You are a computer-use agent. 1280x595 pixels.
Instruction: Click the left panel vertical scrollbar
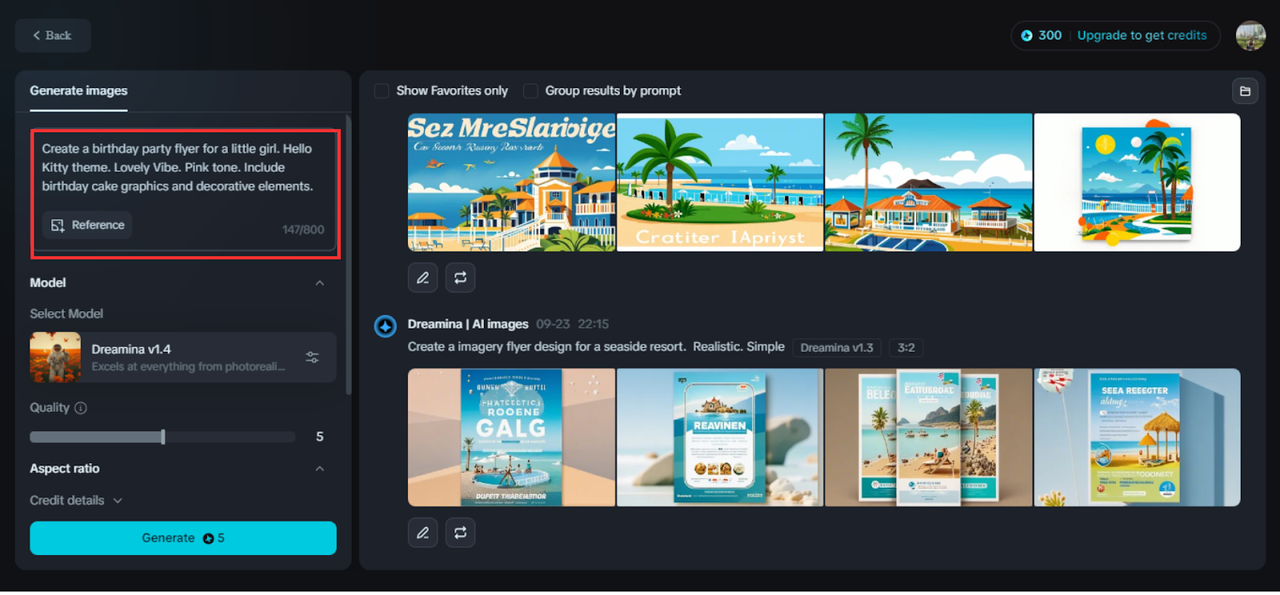[x=348, y=255]
